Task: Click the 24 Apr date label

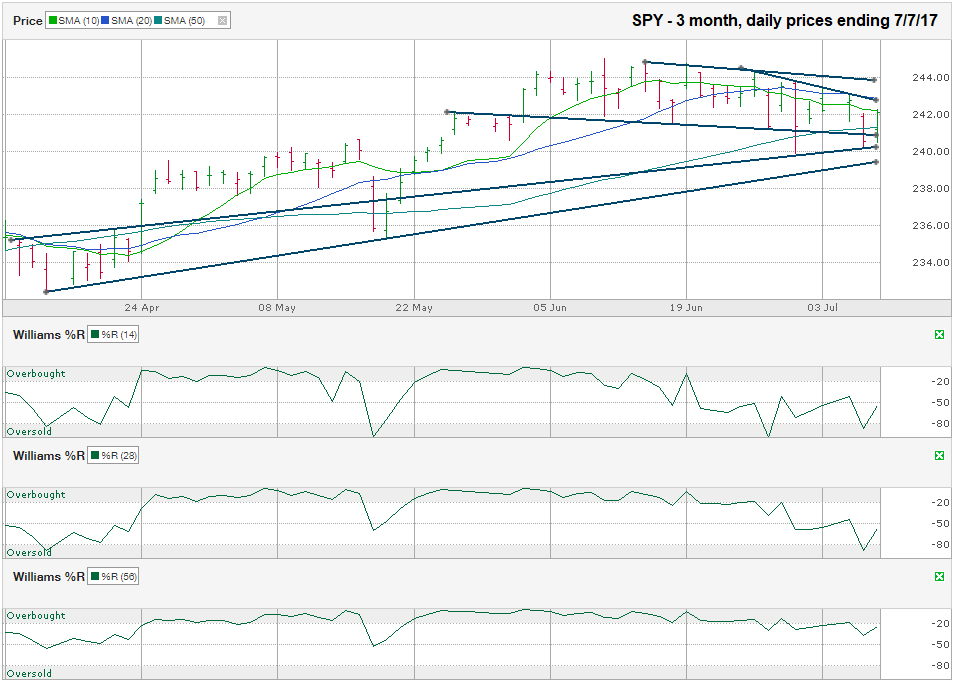Action: 141,308
